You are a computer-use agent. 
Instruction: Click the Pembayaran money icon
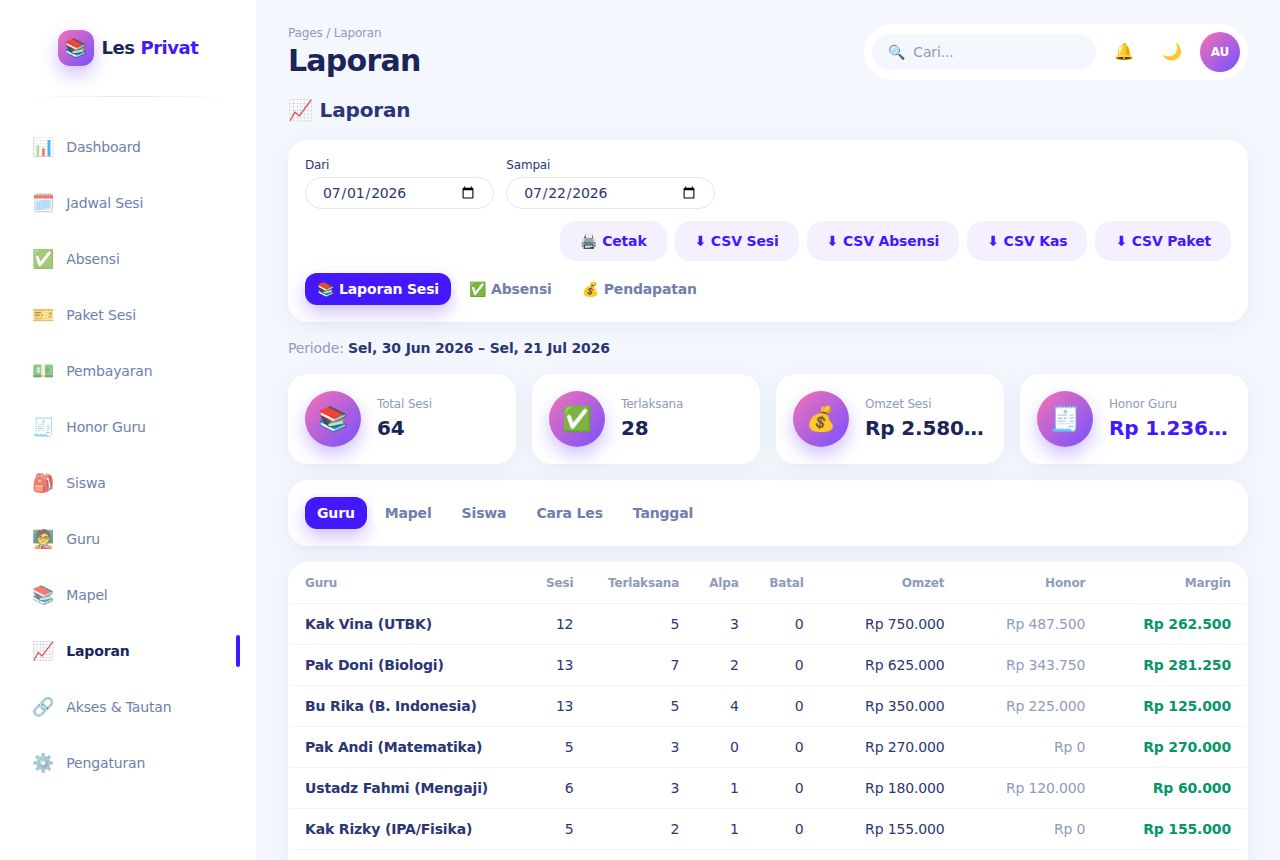pyautogui.click(x=43, y=371)
